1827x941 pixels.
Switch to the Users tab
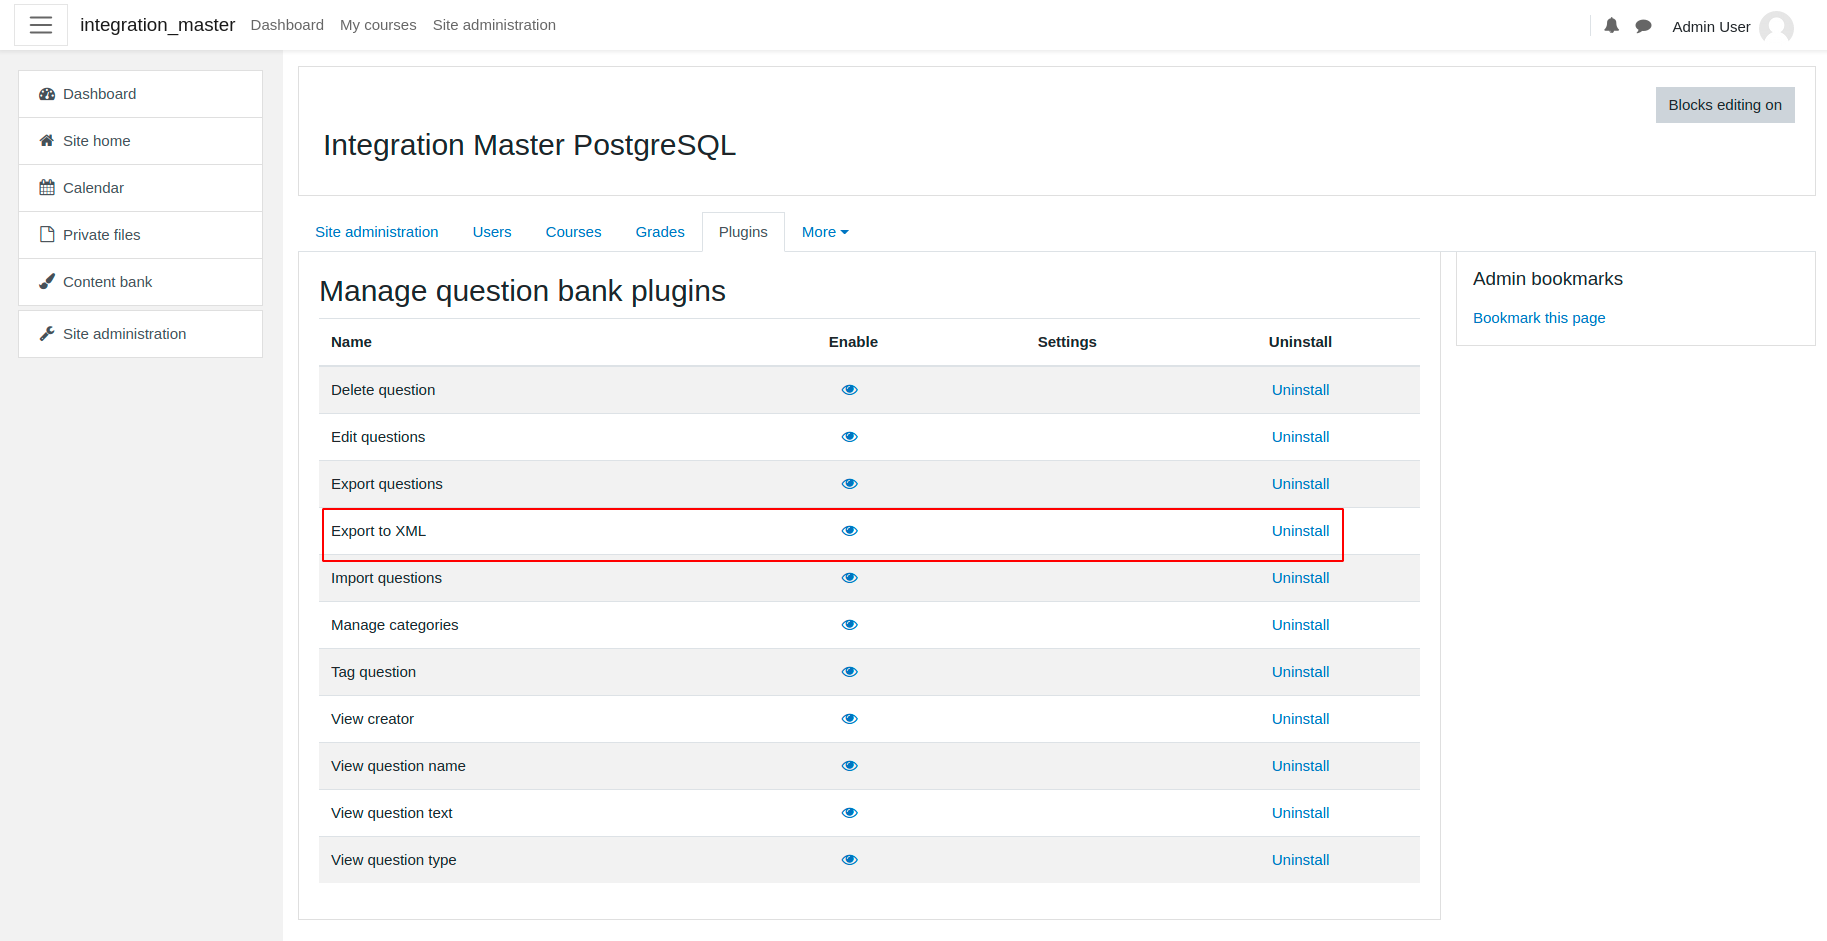pyautogui.click(x=492, y=232)
